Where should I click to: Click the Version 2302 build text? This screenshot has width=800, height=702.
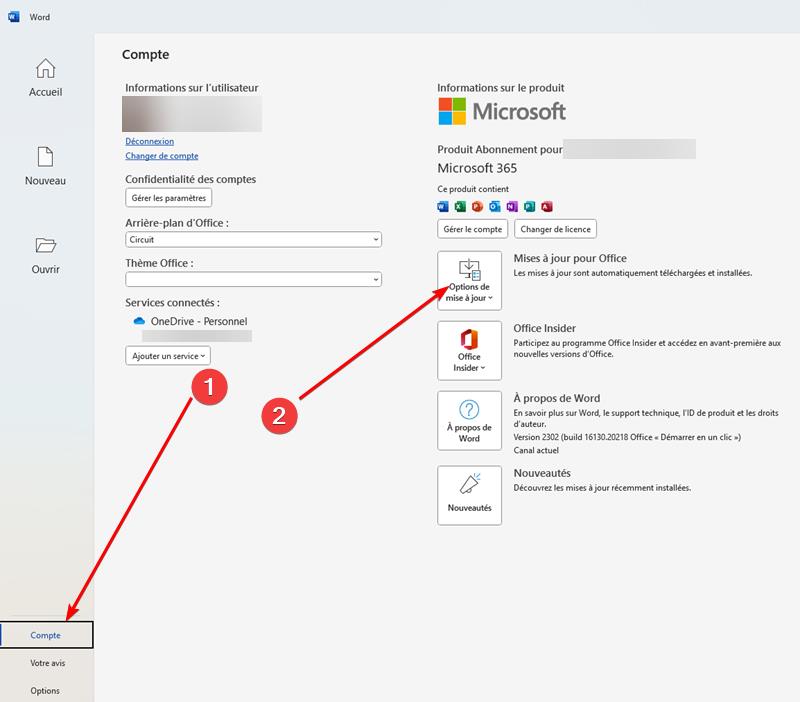(627, 437)
